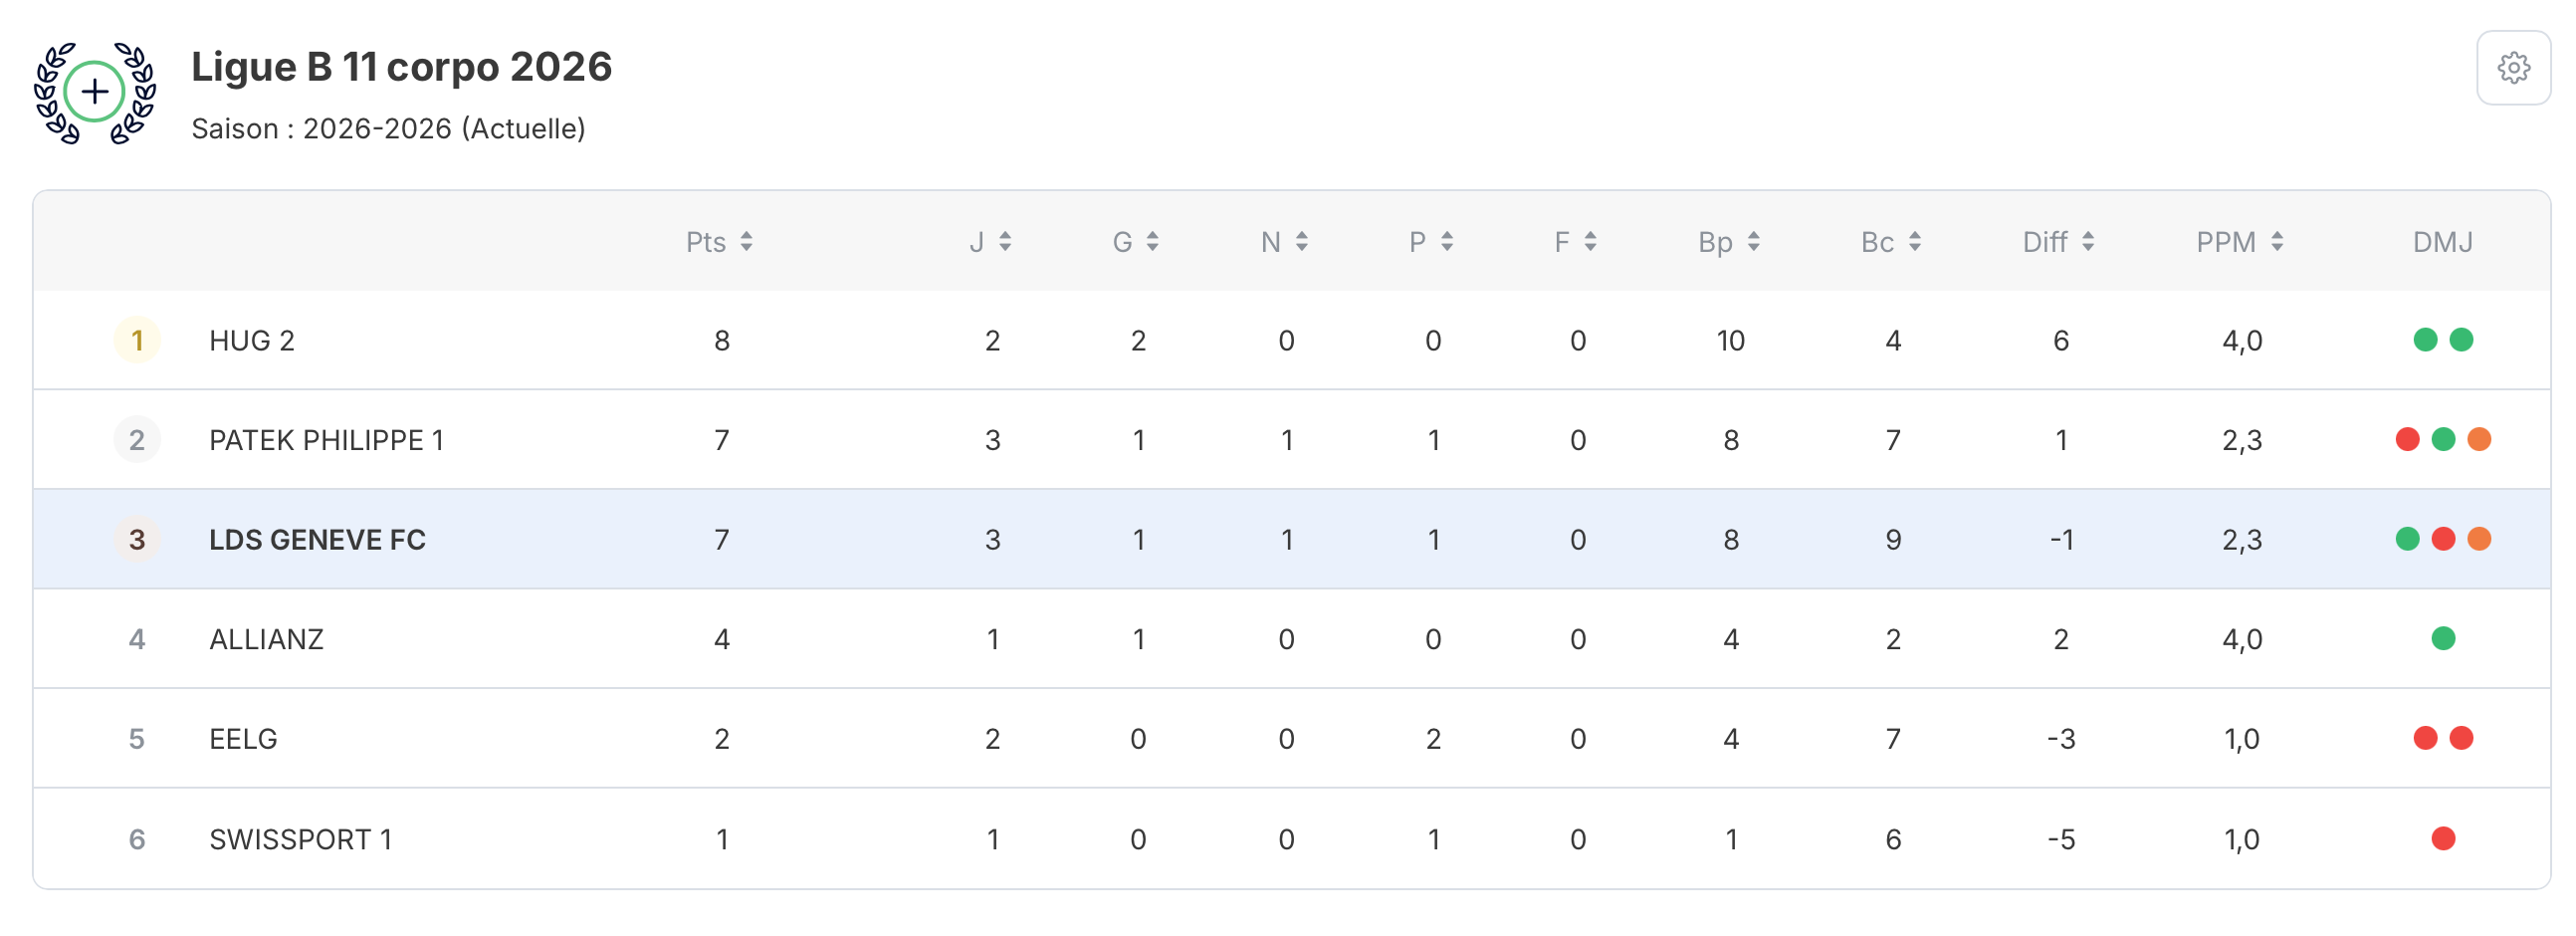Click PATEK PHILIPPE orange result dot
This screenshot has width=2576, height=936.
coord(2479,439)
